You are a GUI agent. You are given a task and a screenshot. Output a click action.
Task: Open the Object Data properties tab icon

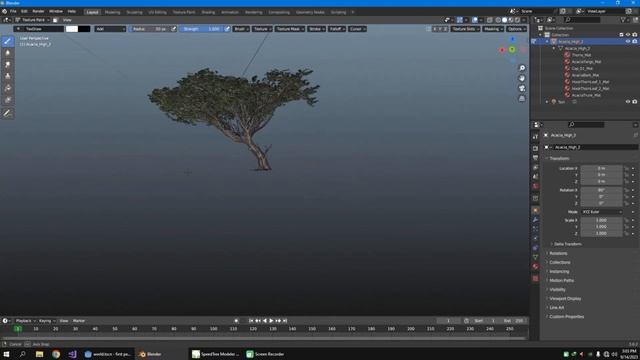click(x=535, y=257)
